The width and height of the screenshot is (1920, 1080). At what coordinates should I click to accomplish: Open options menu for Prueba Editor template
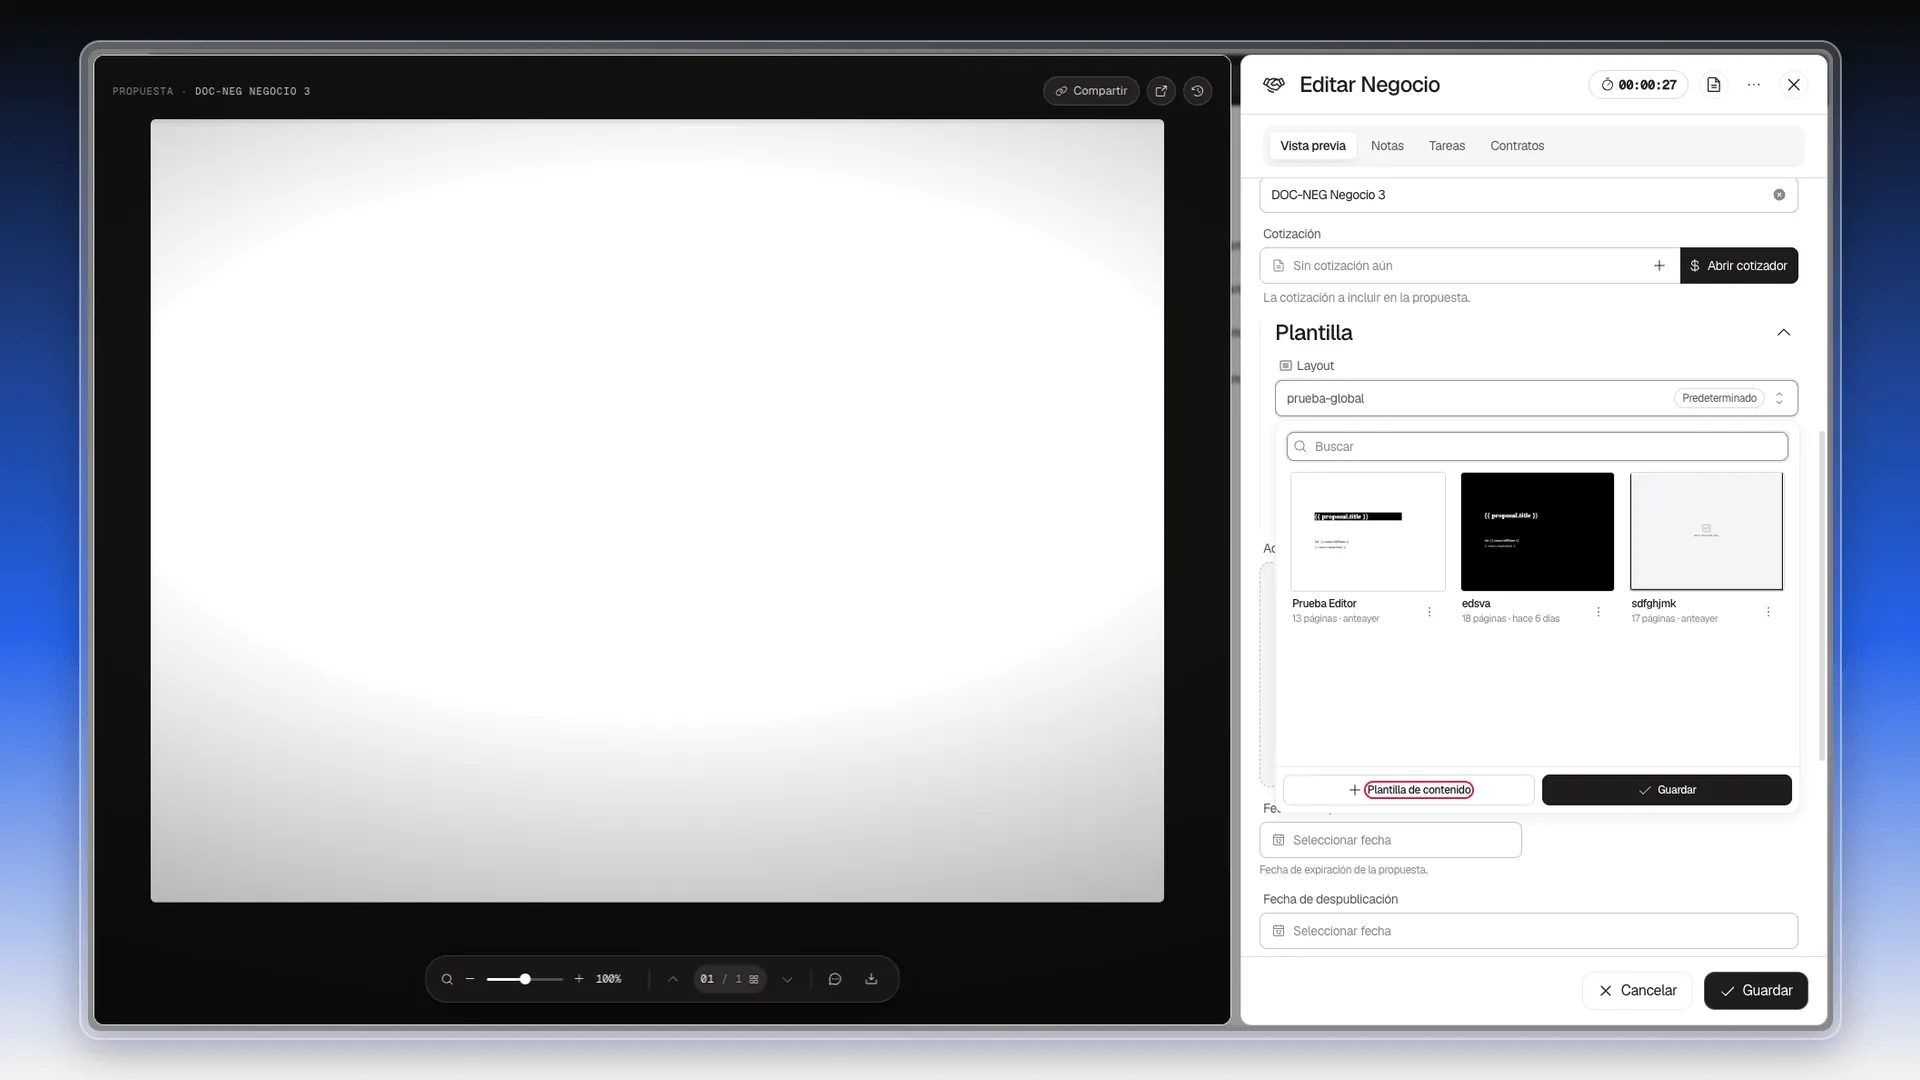coord(1429,612)
